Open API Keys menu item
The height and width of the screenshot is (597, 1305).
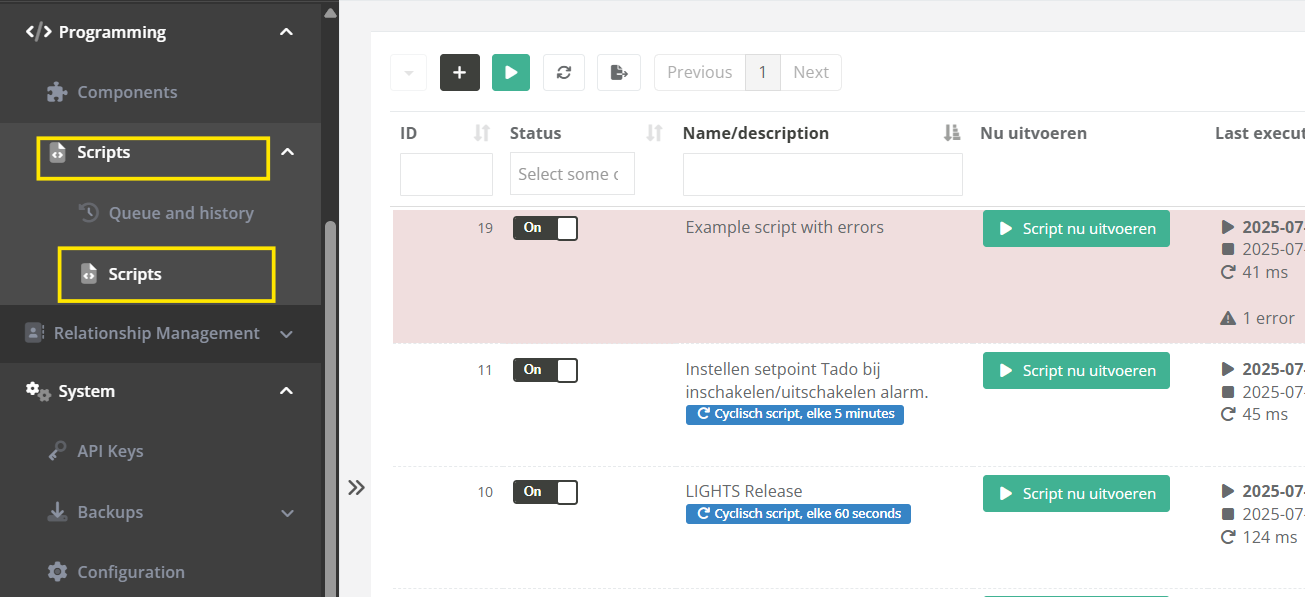point(110,451)
